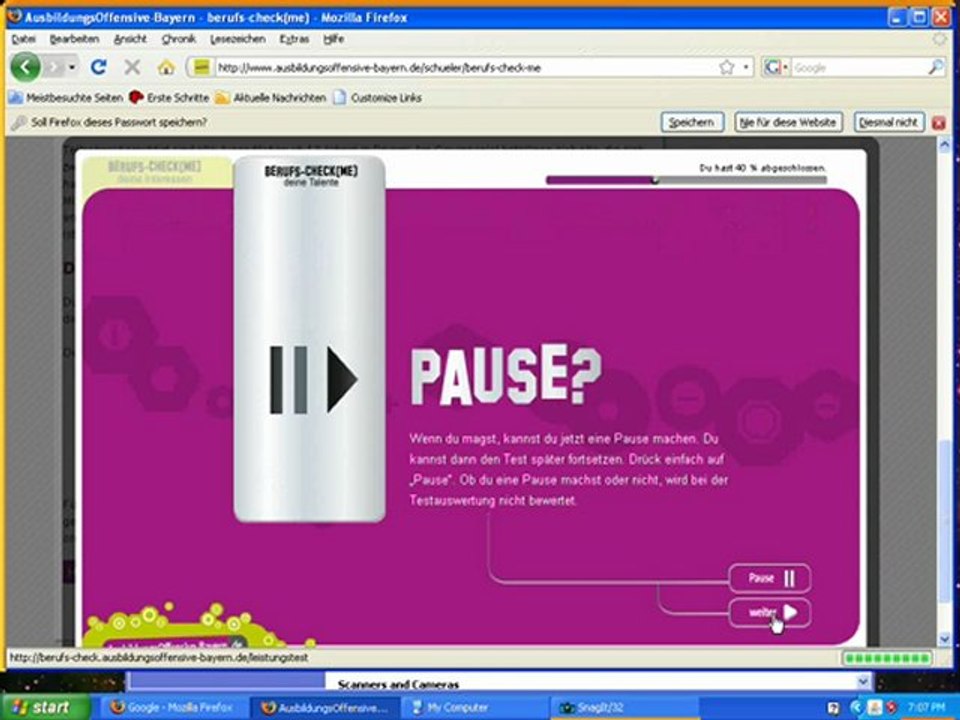Open the Datei menu
960x720 pixels.
(23, 39)
